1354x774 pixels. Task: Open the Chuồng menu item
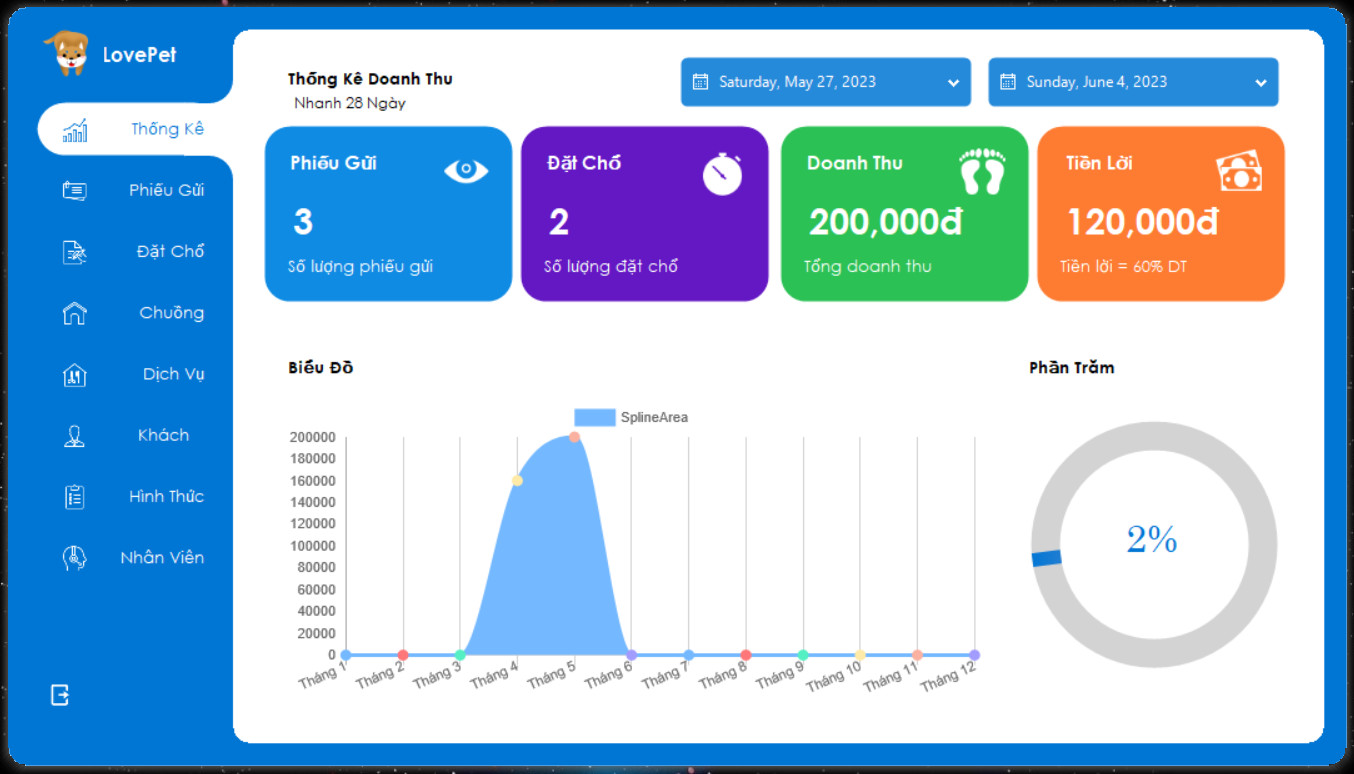pyautogui.click(x=171, y=313)
